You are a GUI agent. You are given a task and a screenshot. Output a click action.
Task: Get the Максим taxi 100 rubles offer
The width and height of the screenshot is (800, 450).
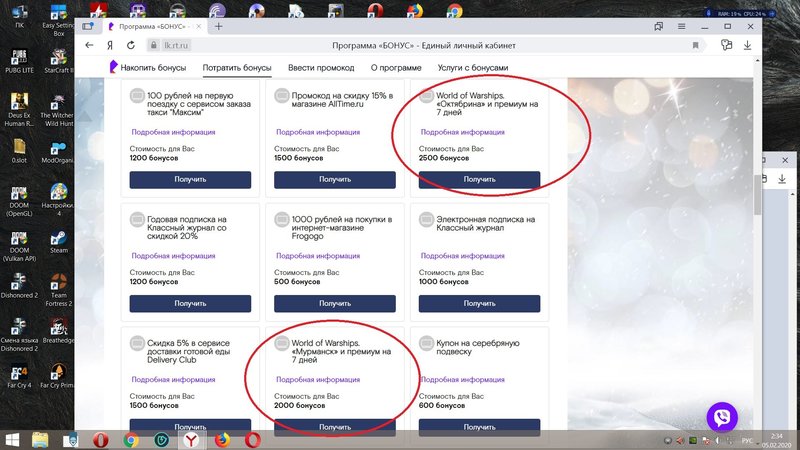(190, 180)
